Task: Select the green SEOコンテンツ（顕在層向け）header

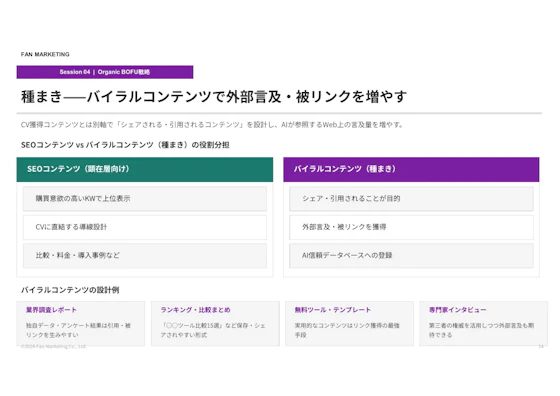Action: 145,169
